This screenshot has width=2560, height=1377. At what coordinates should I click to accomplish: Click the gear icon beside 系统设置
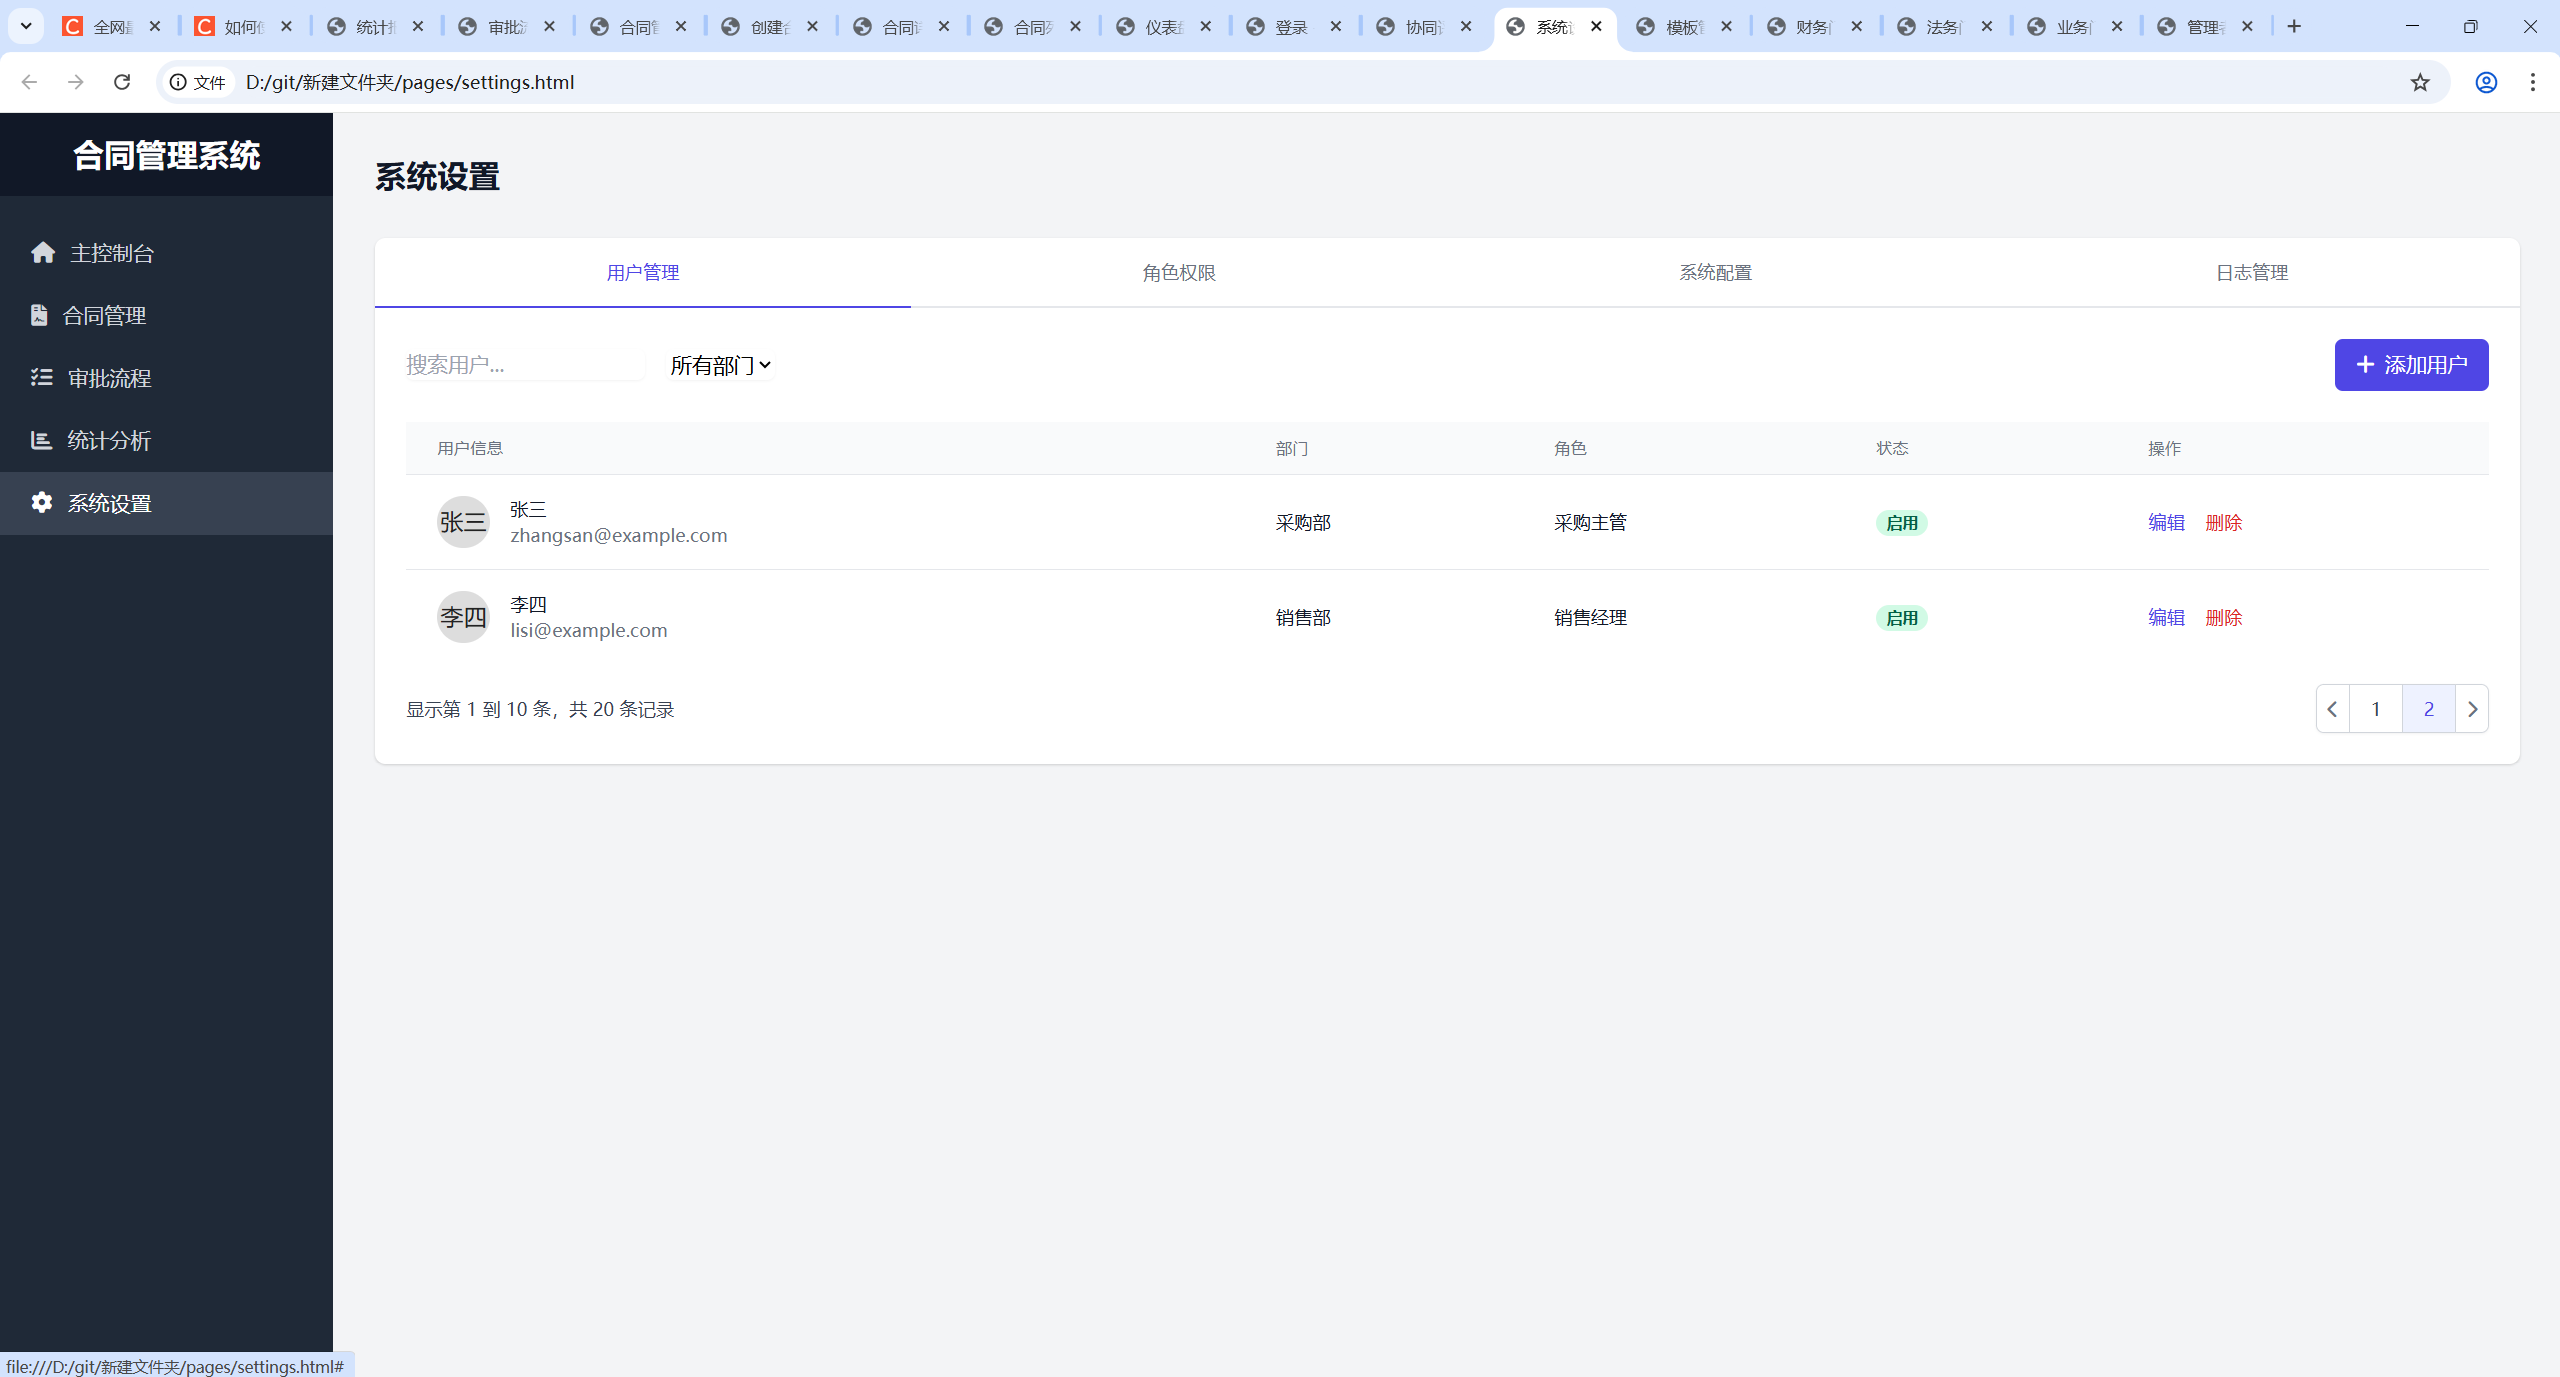point(41,503)
